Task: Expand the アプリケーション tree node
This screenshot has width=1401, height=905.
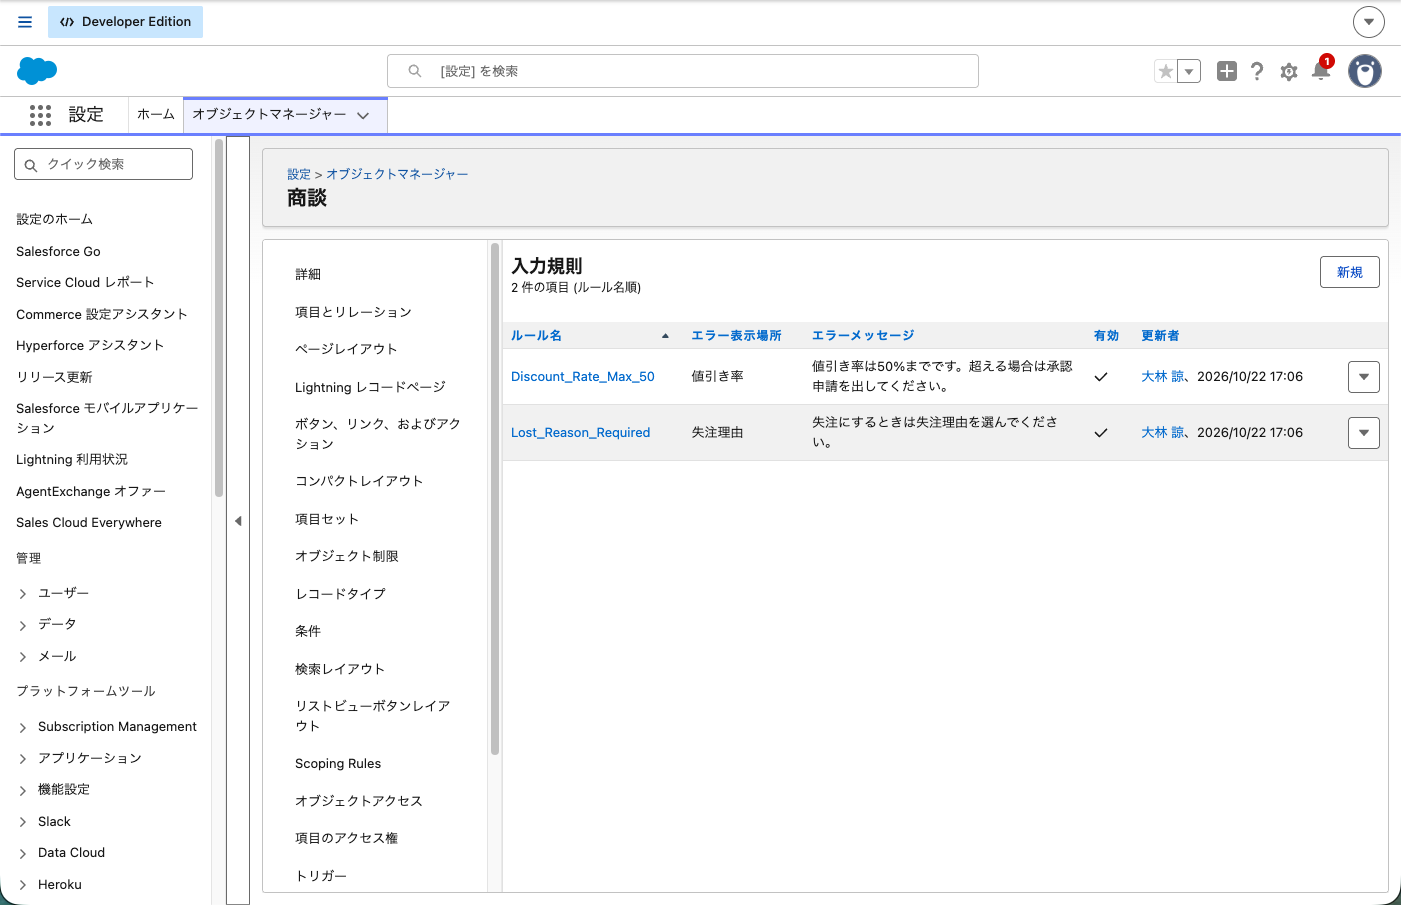Action: point(23,759)
